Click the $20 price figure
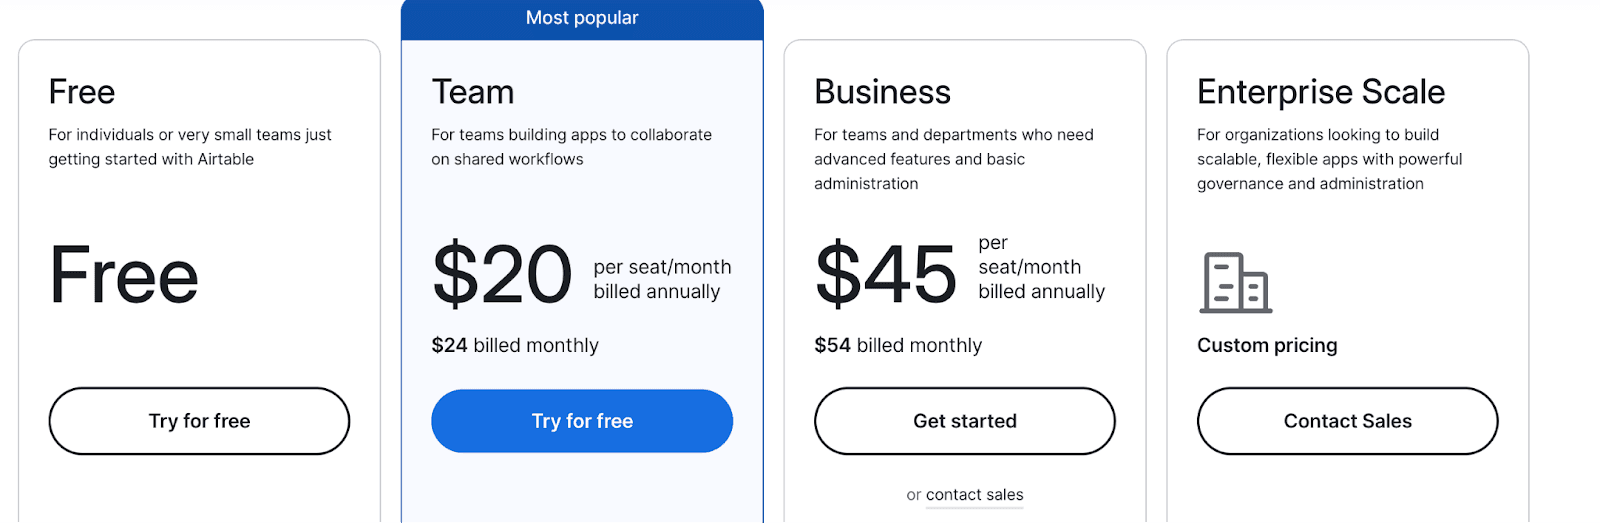The width and height of the screenshot is (1600, 523). [502, 275]
